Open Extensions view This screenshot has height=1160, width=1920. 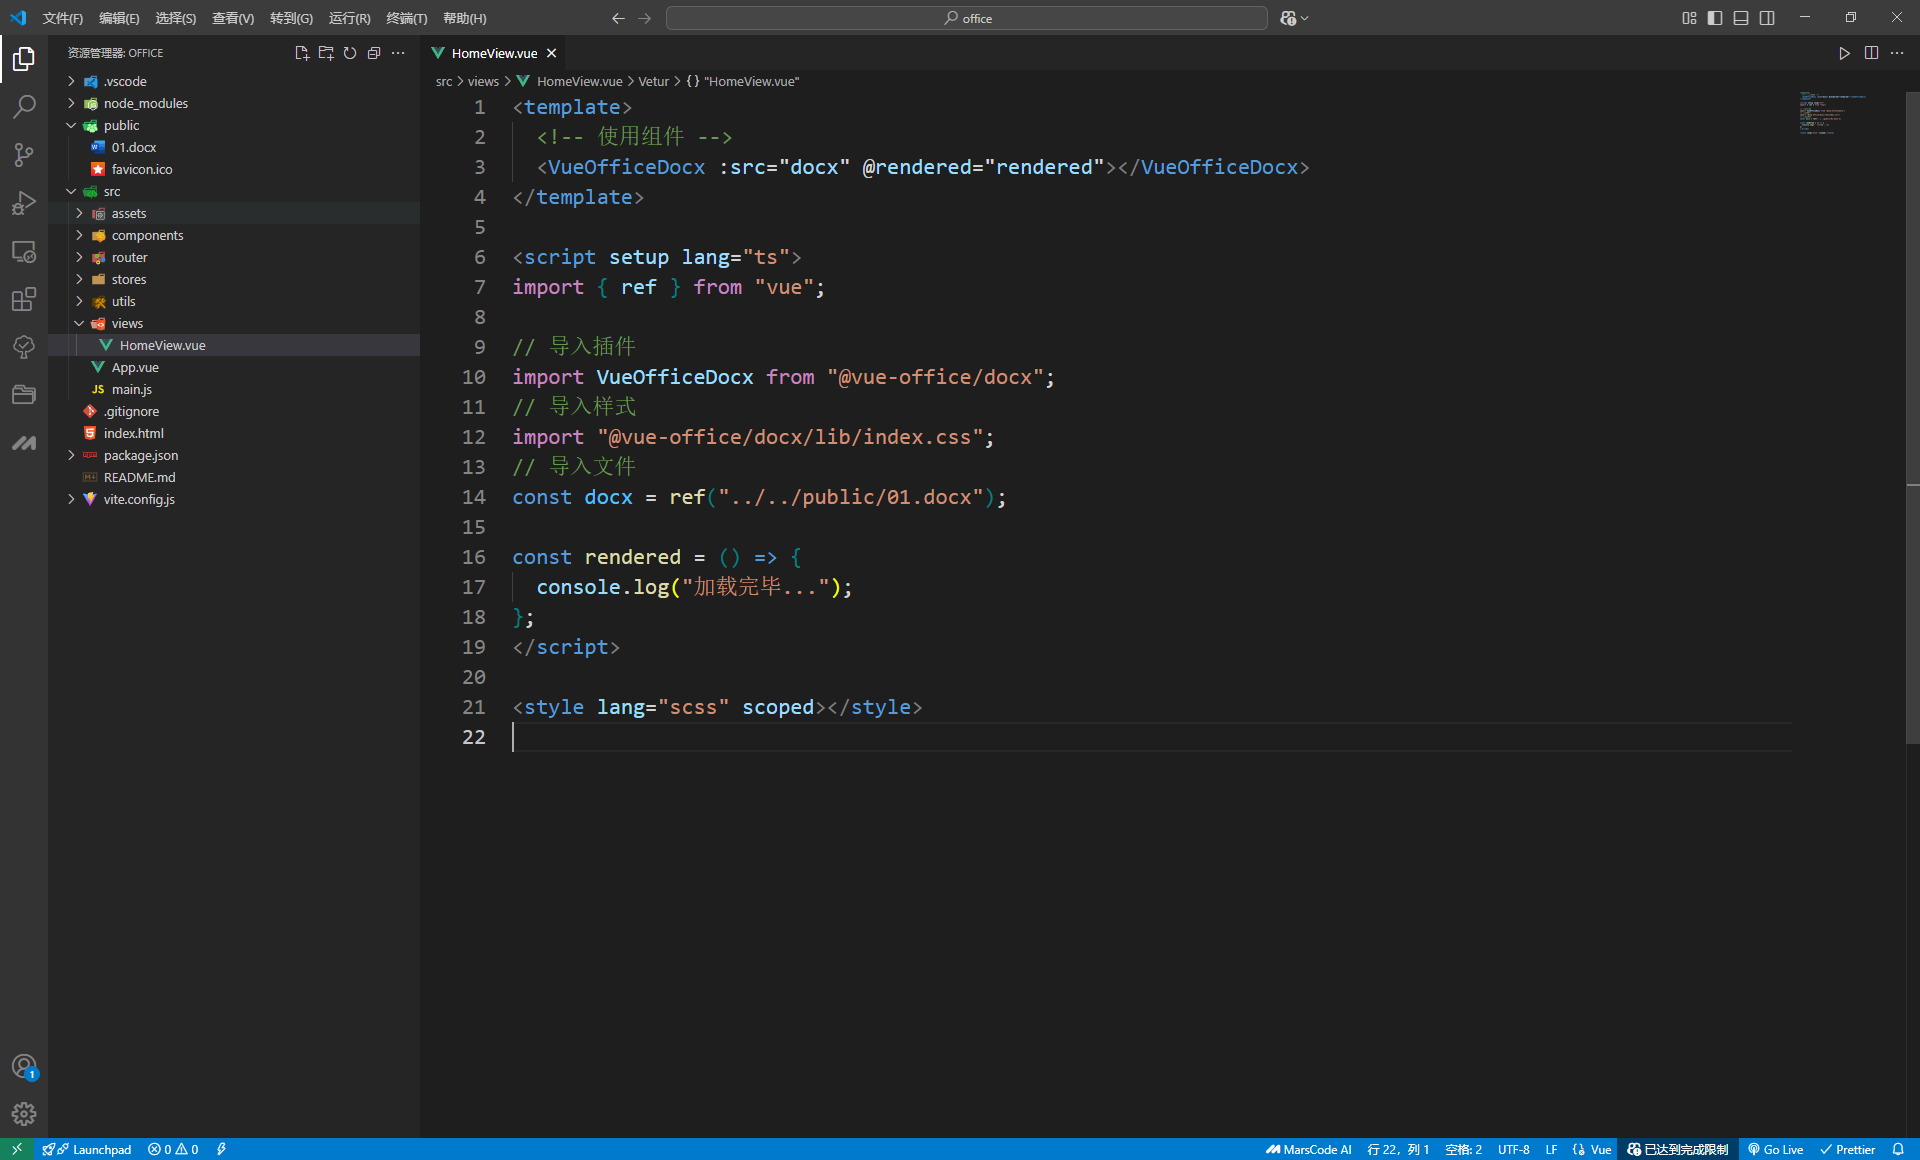coord(24,299)
